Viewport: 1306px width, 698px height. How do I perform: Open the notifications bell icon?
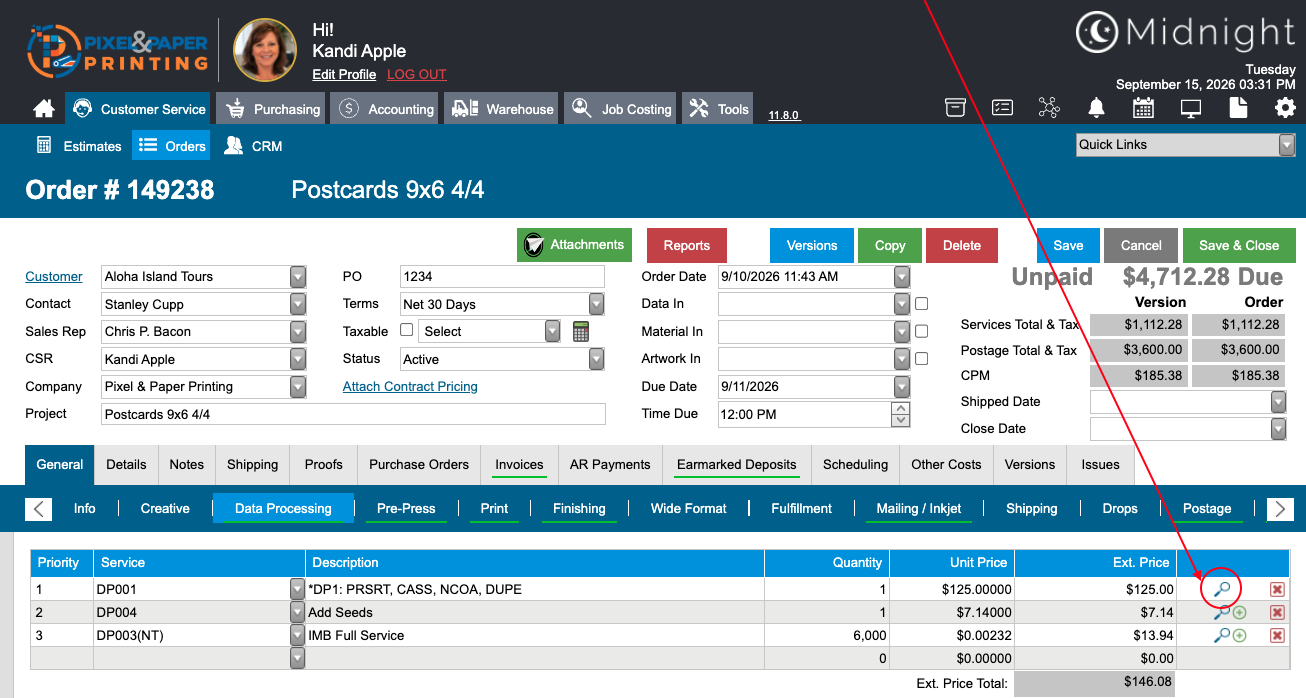[x=1096, y=108]
